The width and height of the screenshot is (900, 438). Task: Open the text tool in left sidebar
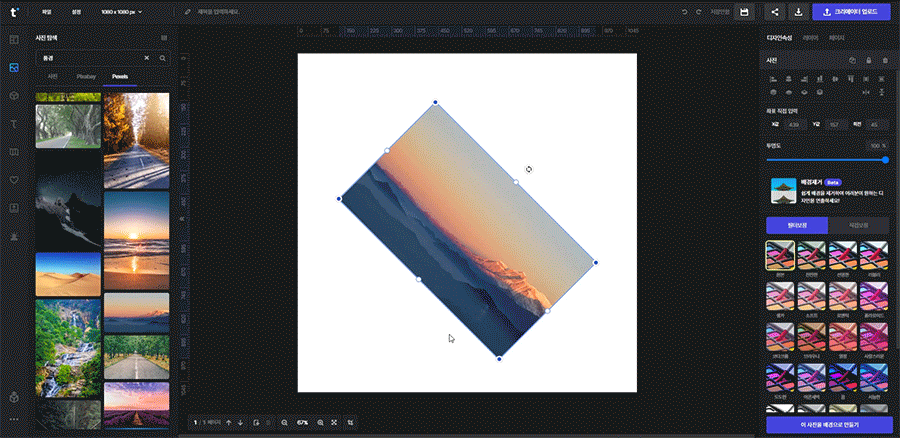[x=14, y=124]
